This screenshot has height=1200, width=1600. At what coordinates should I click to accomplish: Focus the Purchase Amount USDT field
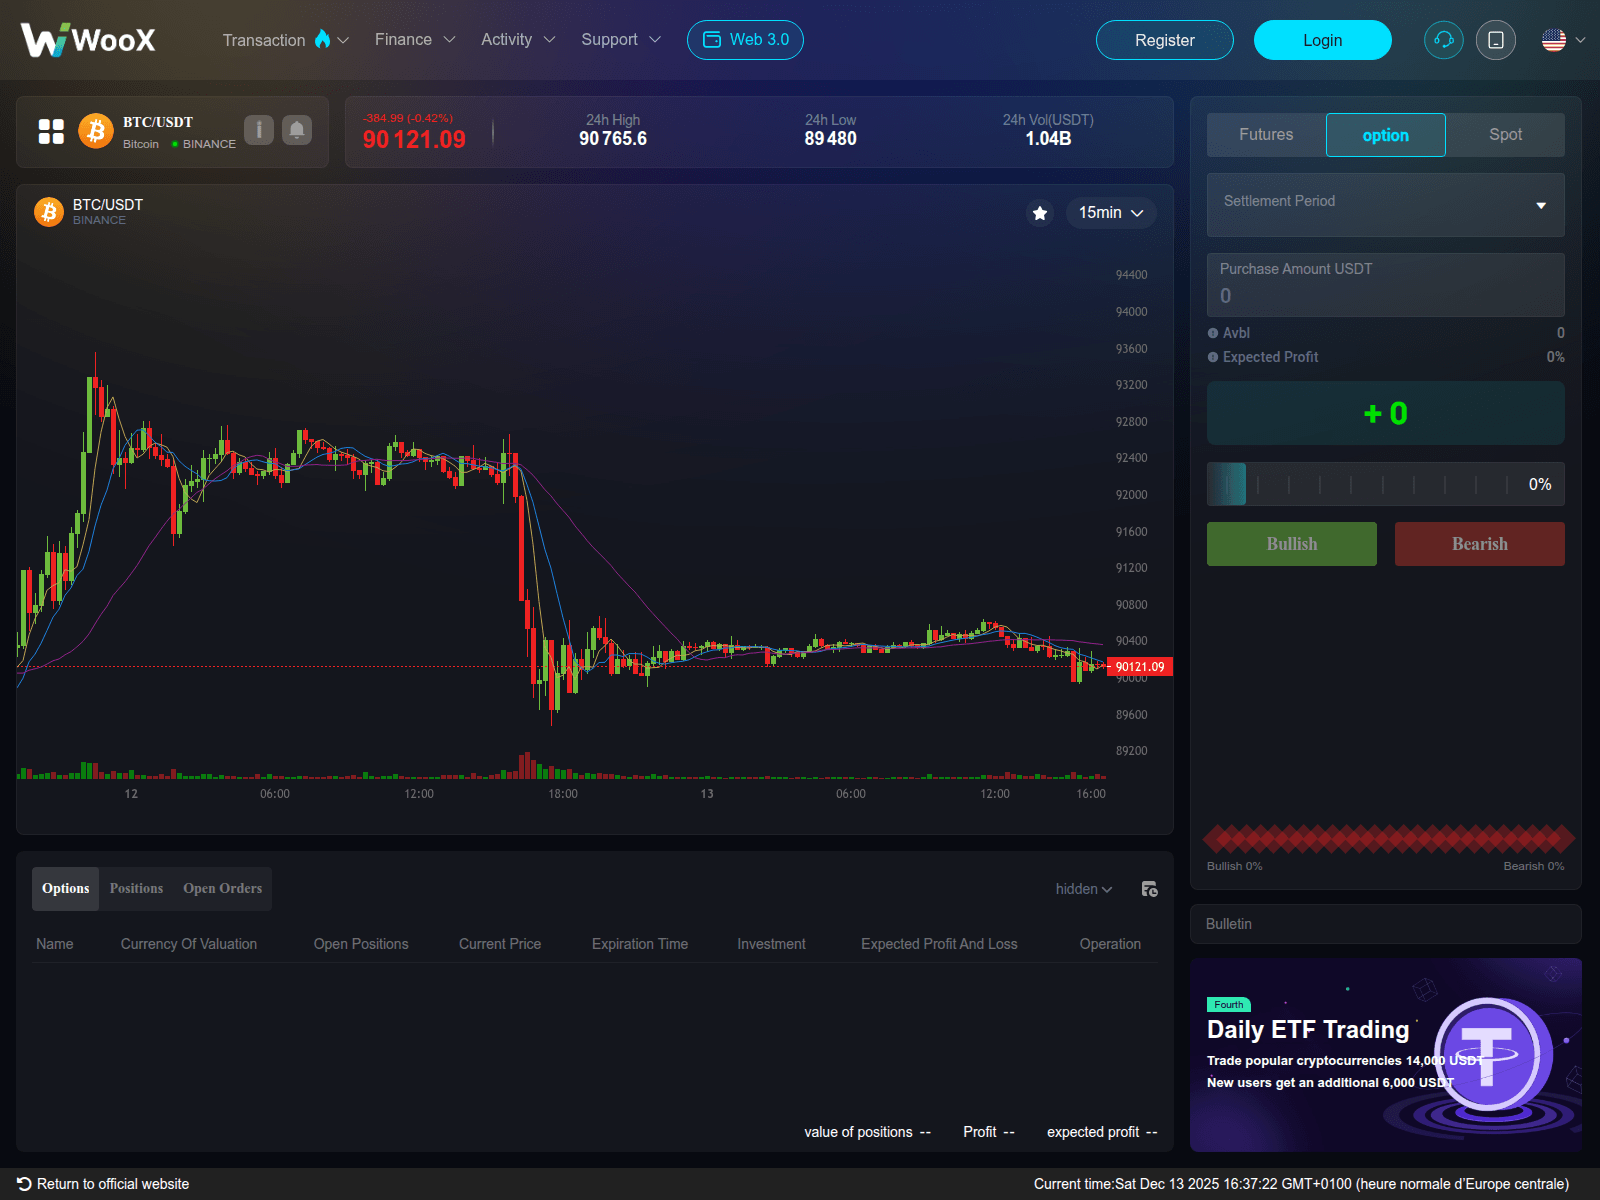click(1386, 285)
